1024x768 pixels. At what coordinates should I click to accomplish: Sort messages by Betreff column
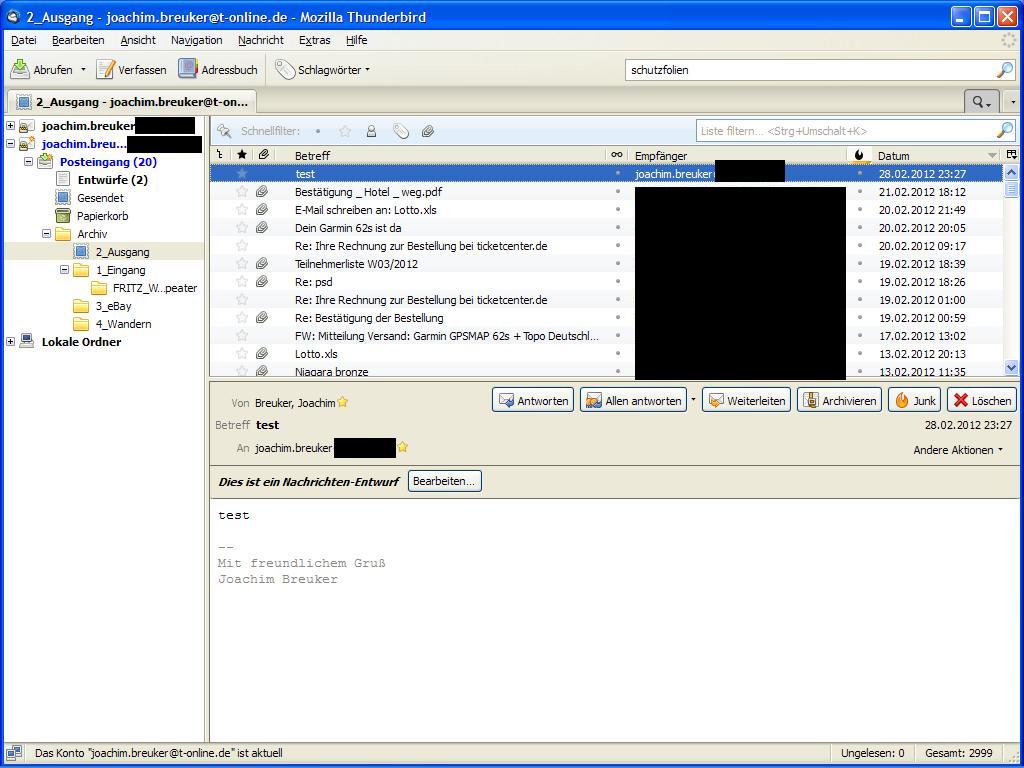point(442,155)
